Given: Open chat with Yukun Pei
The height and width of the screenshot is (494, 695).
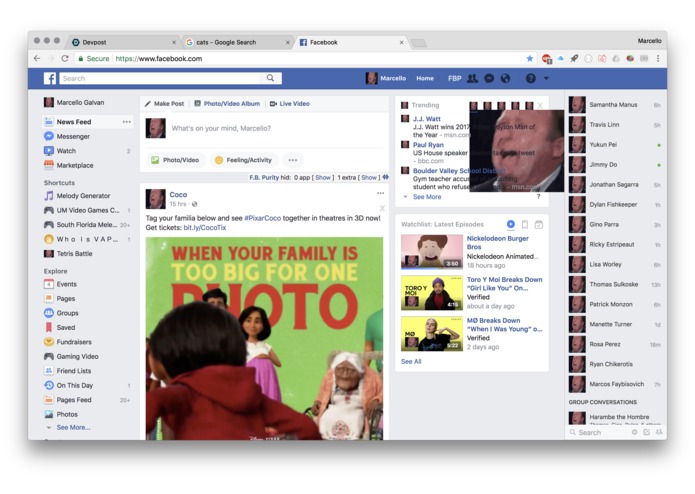Looking at the screenshot, I should pyautogui.click(x=615, y=145).
